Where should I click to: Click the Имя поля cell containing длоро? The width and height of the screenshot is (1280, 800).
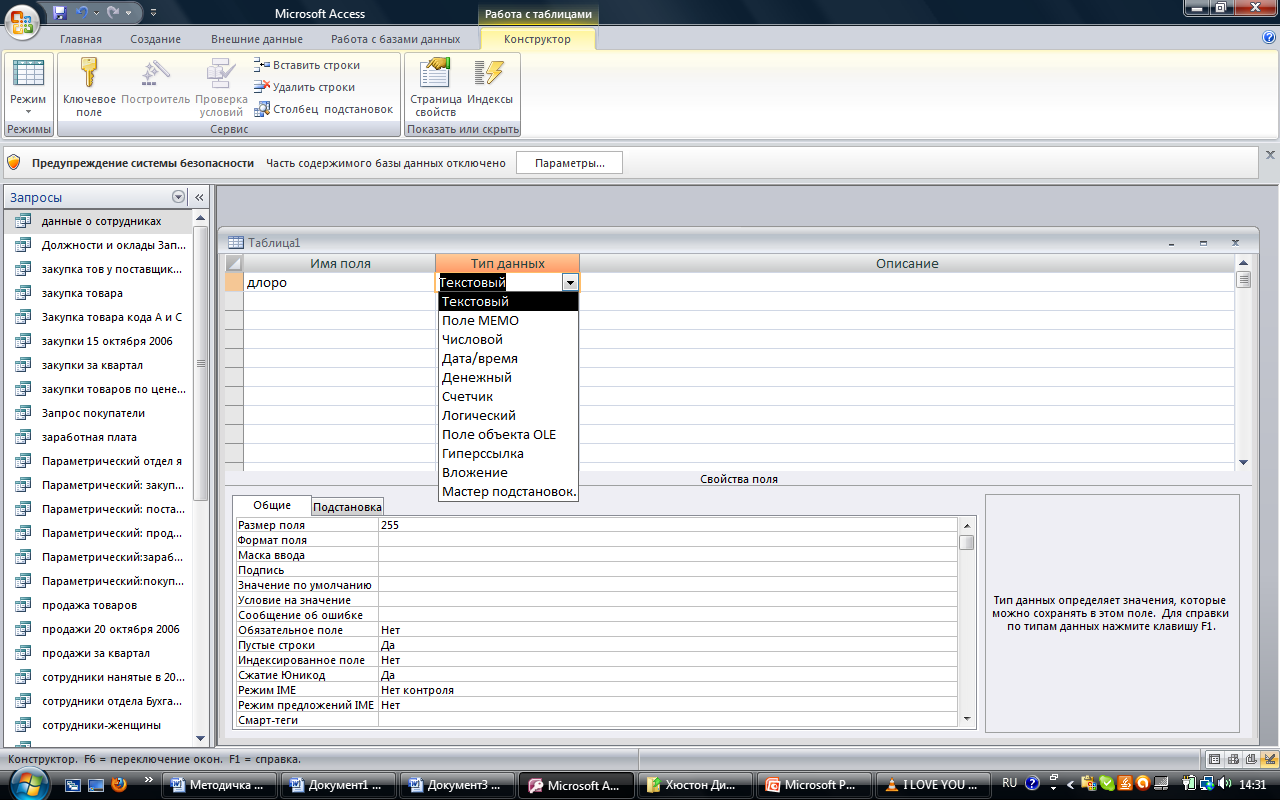pos(340,283)
